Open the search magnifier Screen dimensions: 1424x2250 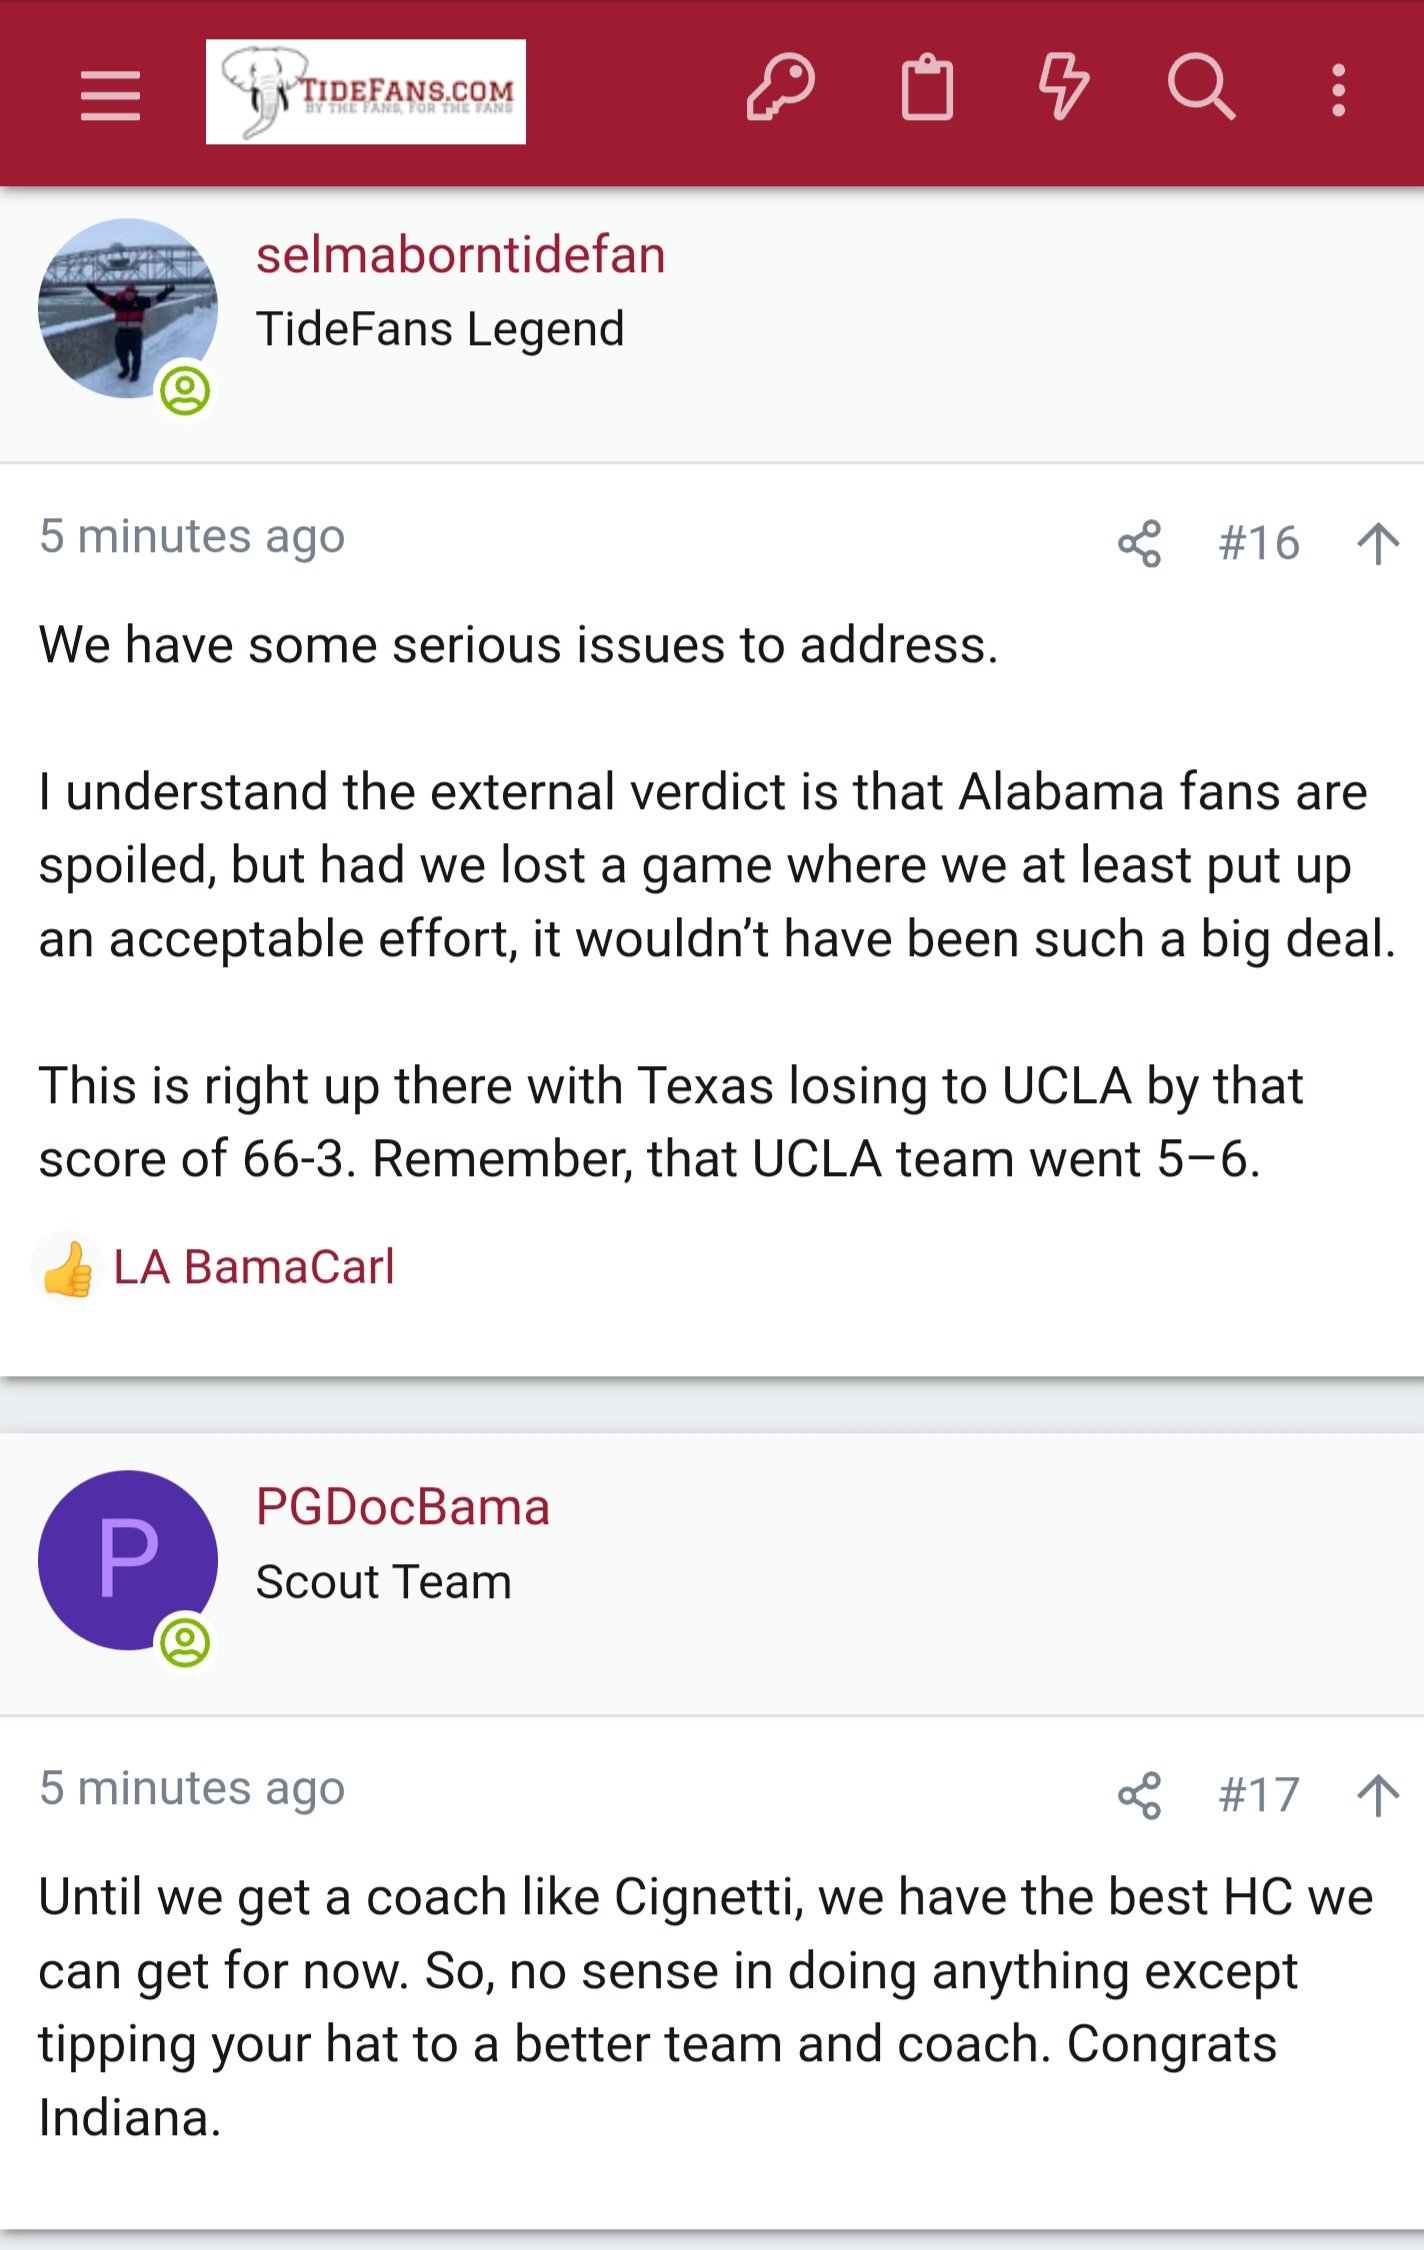click(1200, 89)
